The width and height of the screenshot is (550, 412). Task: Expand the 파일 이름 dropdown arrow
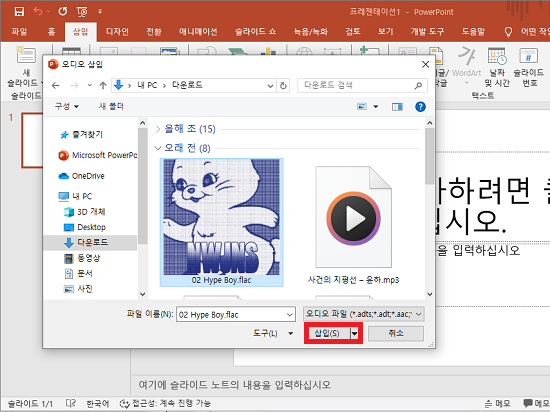tap(290, 315)
